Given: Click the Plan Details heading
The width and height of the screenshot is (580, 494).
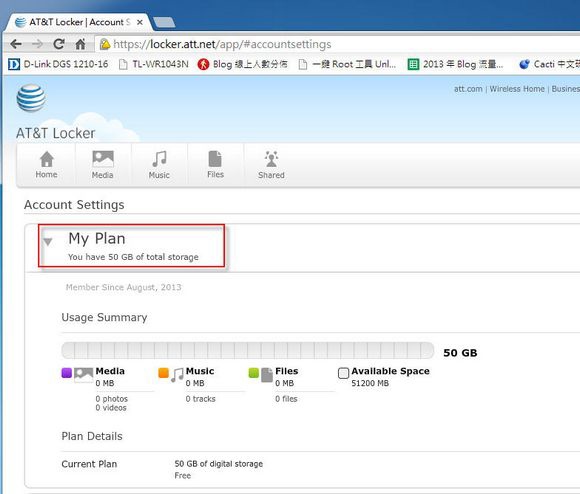Looking at the screenshot, I should click(x=92, y=436).
